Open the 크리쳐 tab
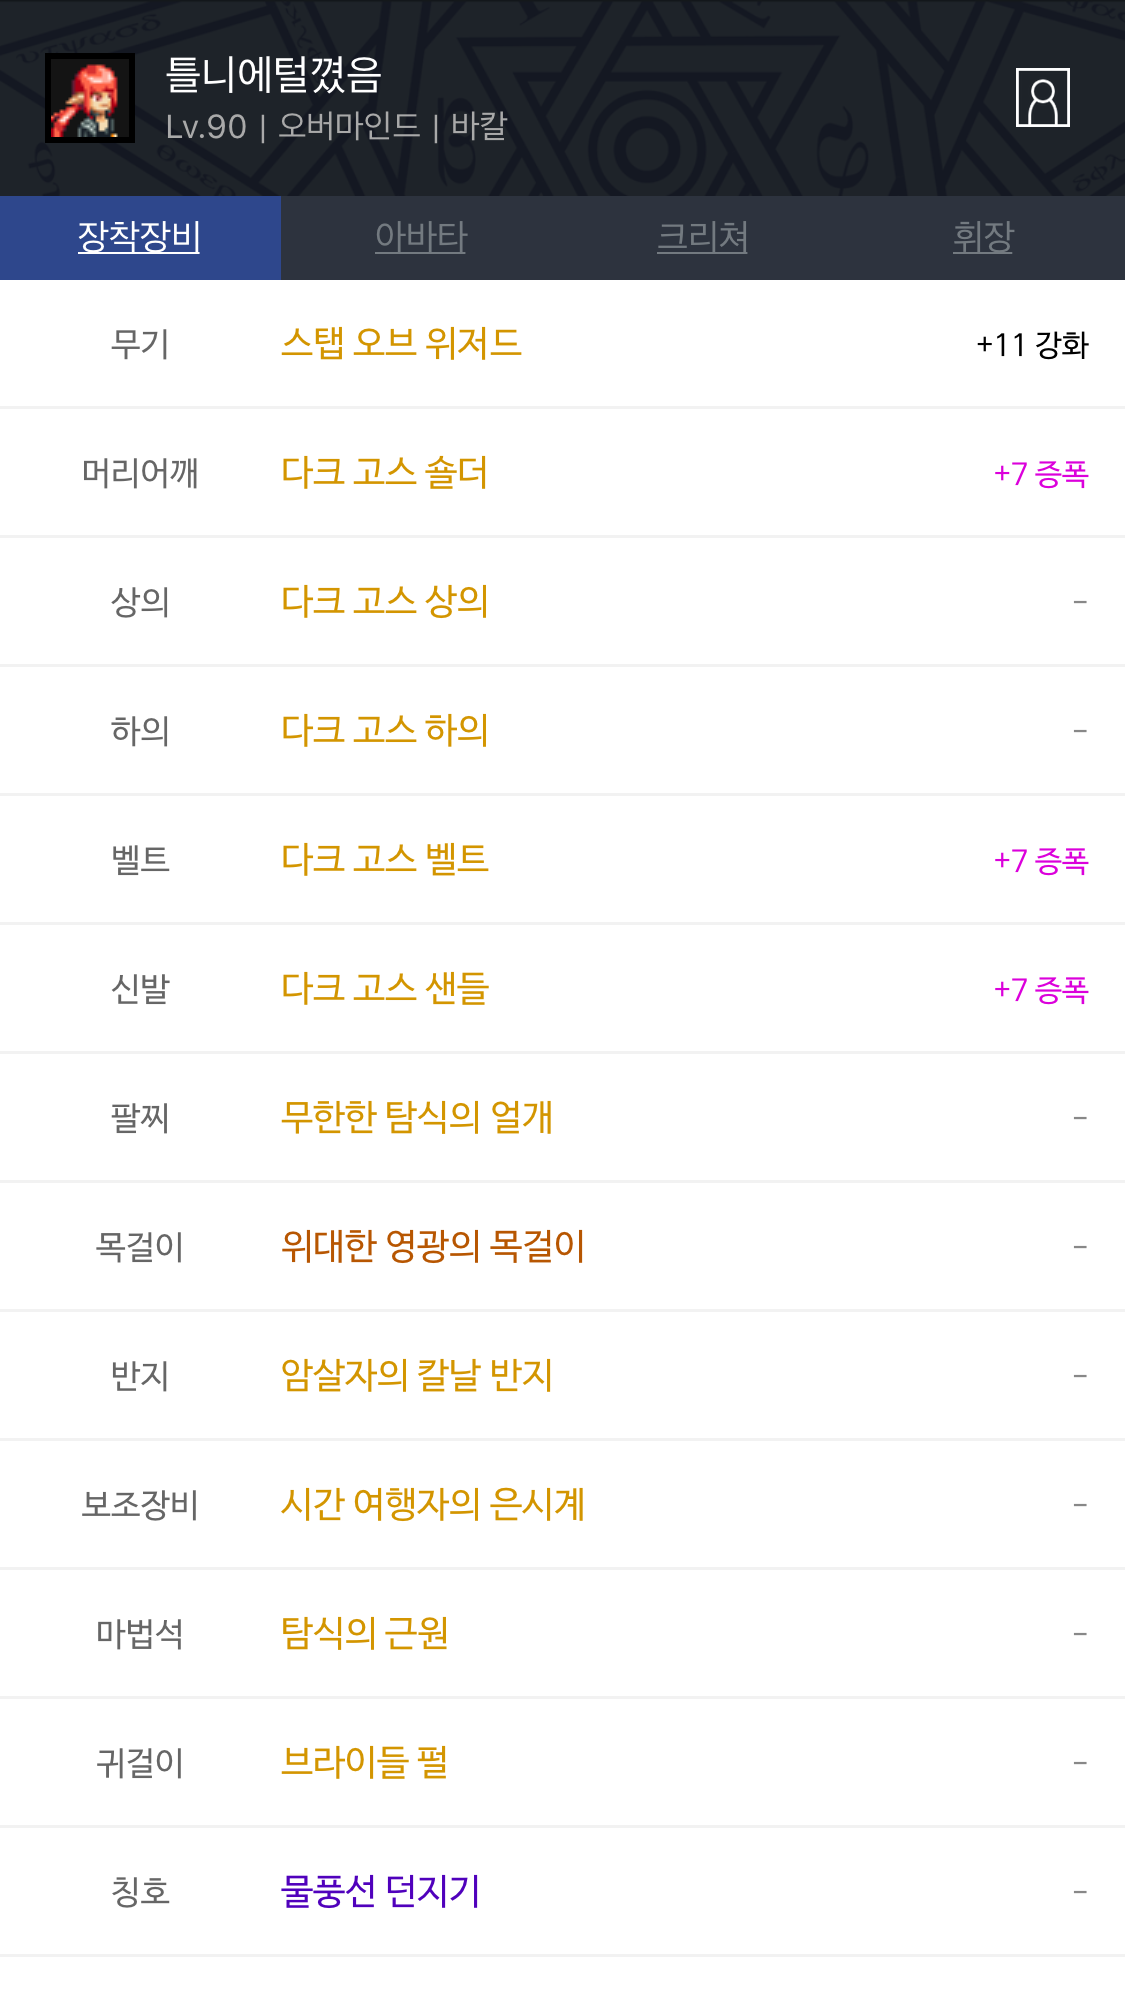Viewport: 1125px width, 2001px height. point(702,237)
